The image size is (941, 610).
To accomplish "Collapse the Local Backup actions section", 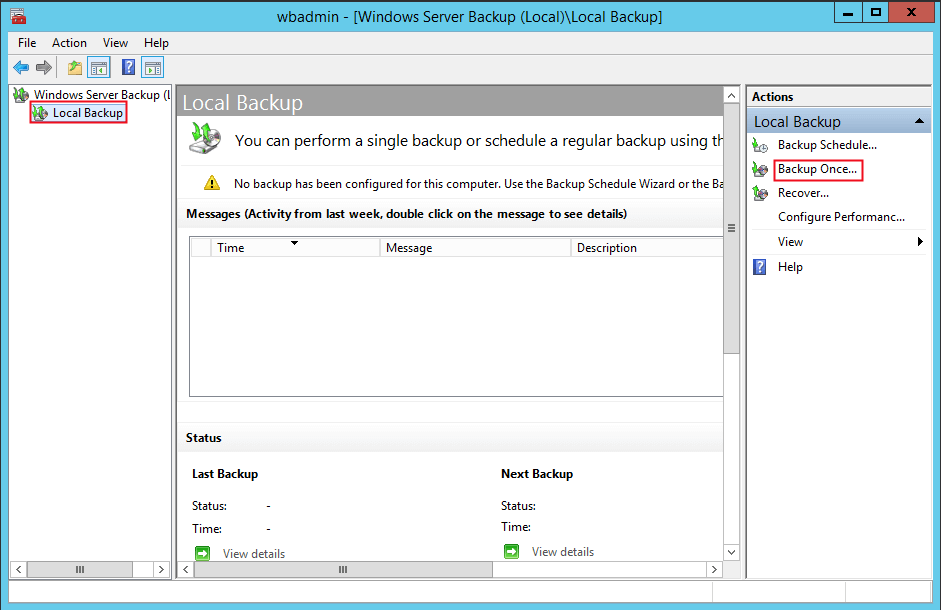I will coord(919,121).
